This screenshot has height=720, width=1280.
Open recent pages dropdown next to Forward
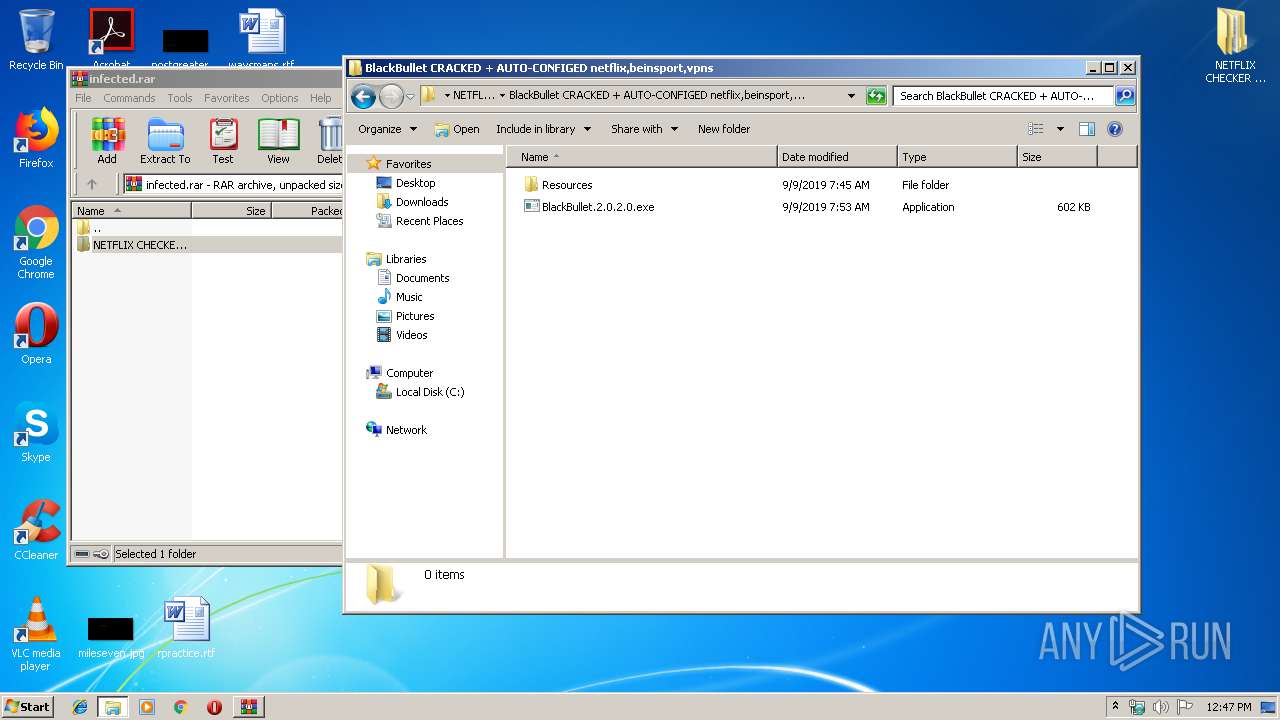pyautogui.click(x=410, y=97)
